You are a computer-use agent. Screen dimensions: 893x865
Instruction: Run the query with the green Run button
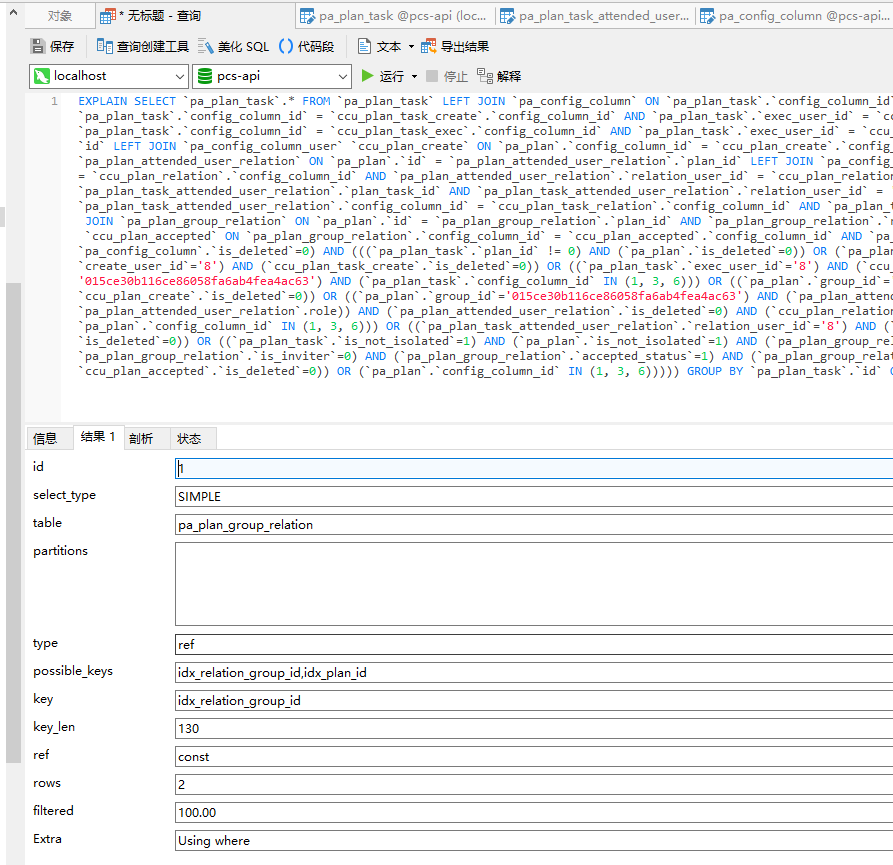pos(382,76)
